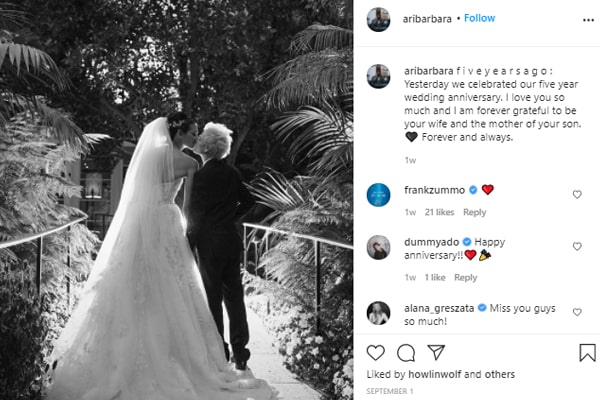Image resolution: width=600 pixels, height=400 pixels.
Task: Click frankzummo's blue avatar
Action: (x=378, y=195)
